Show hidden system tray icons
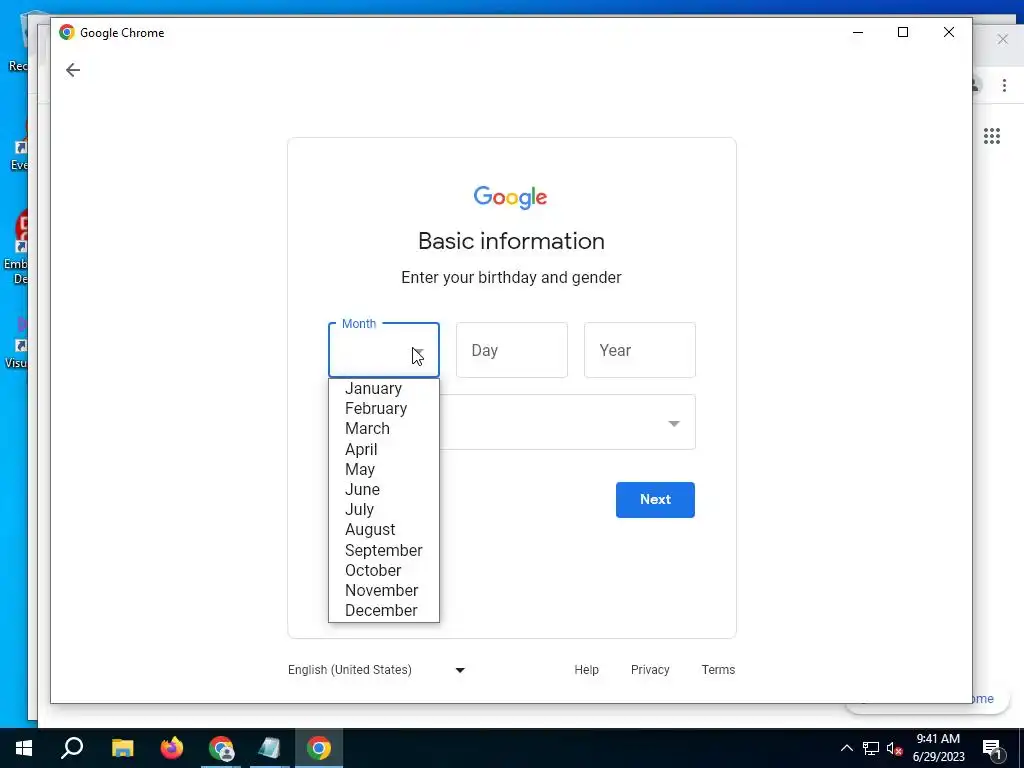Image resolution: width=1024 pixels, height=768 pixels. 846,748
